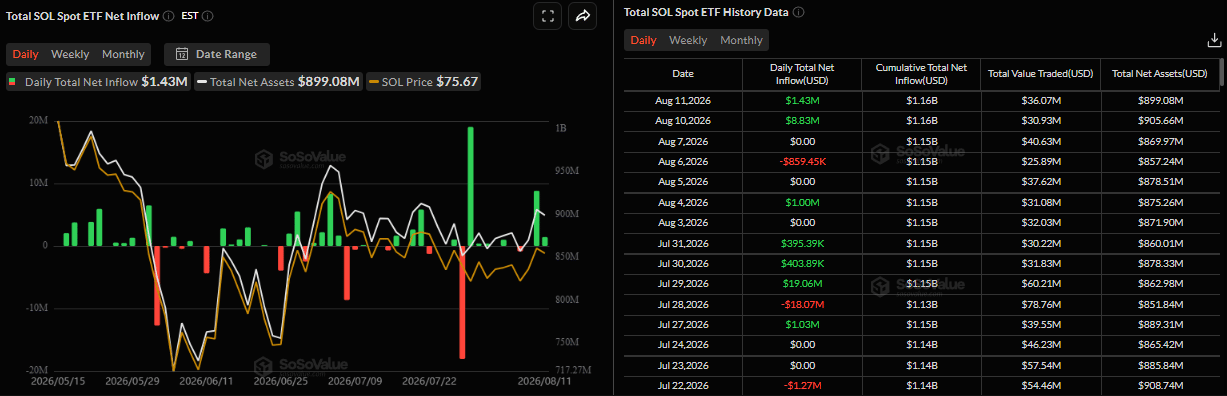1227x396 pixels.
Task: Select the Jul 23,2026 date cell
Action: (683, 365)
